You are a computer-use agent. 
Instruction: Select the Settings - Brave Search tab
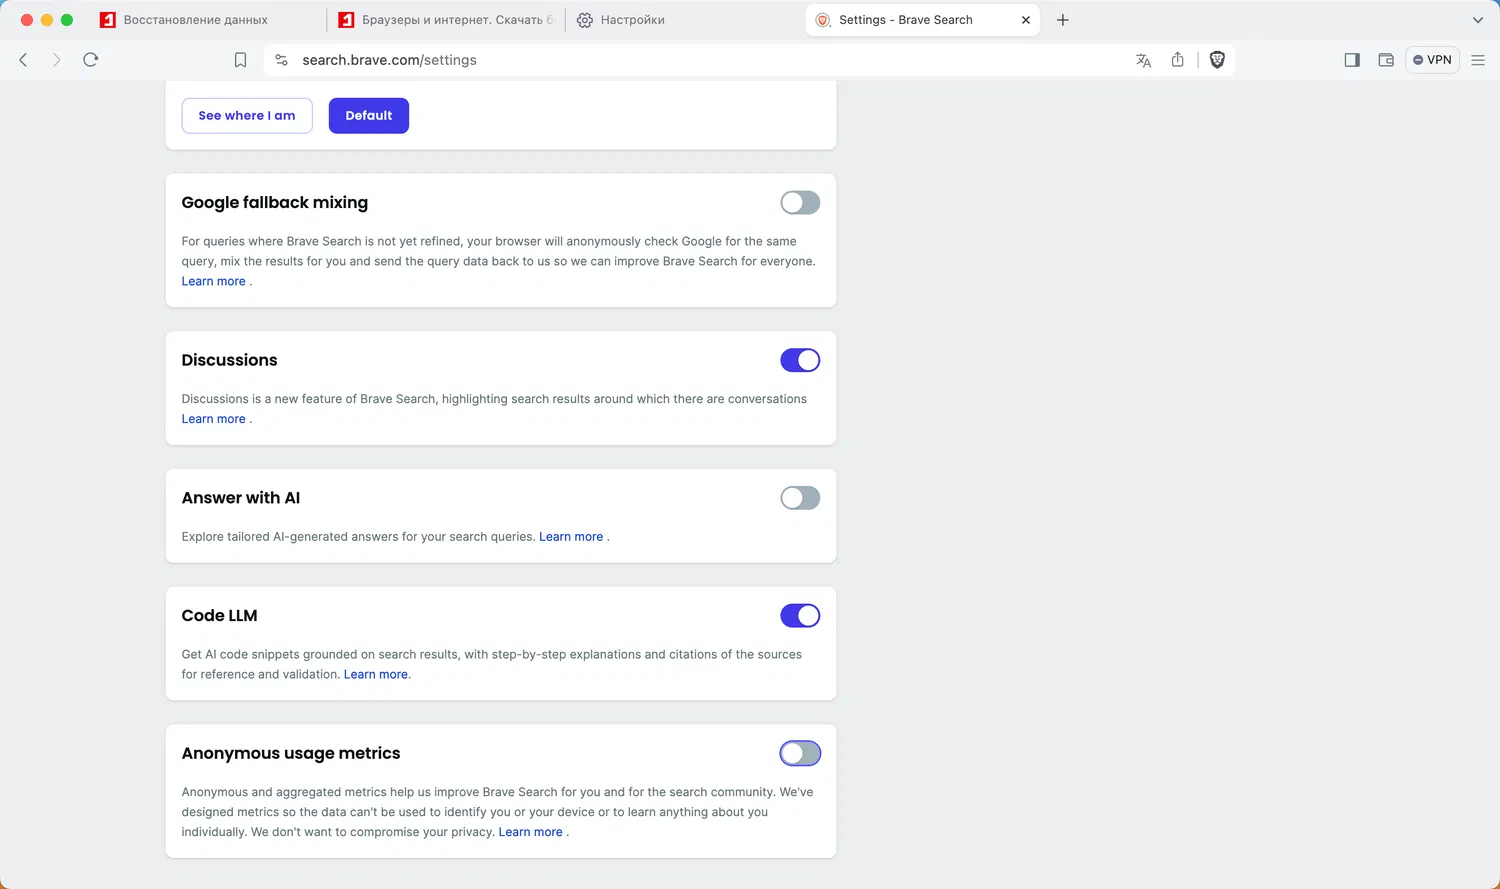(x=922, y=20)
